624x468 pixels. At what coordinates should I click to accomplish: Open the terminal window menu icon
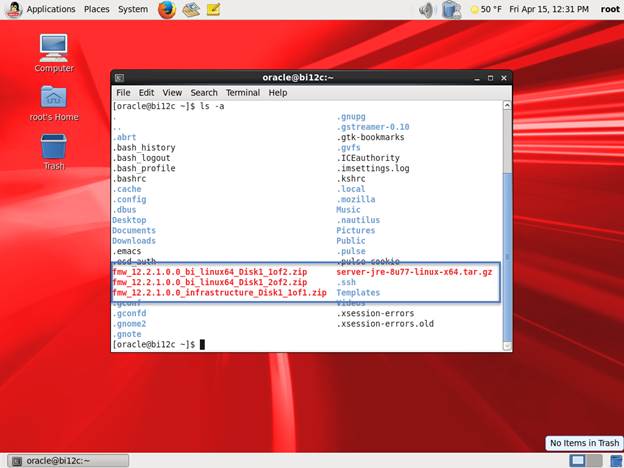(119, 77)
